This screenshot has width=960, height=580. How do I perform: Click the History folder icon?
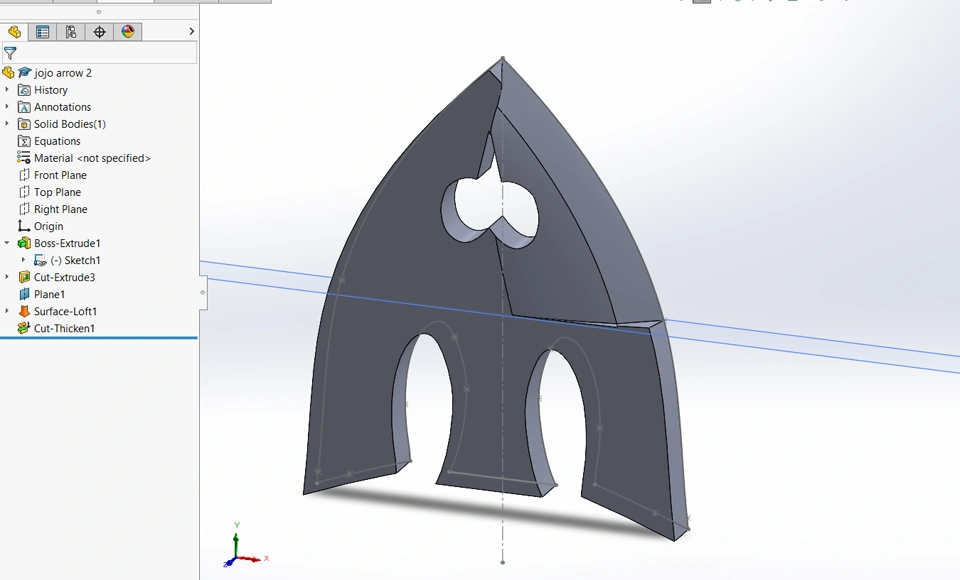[24, 90]
